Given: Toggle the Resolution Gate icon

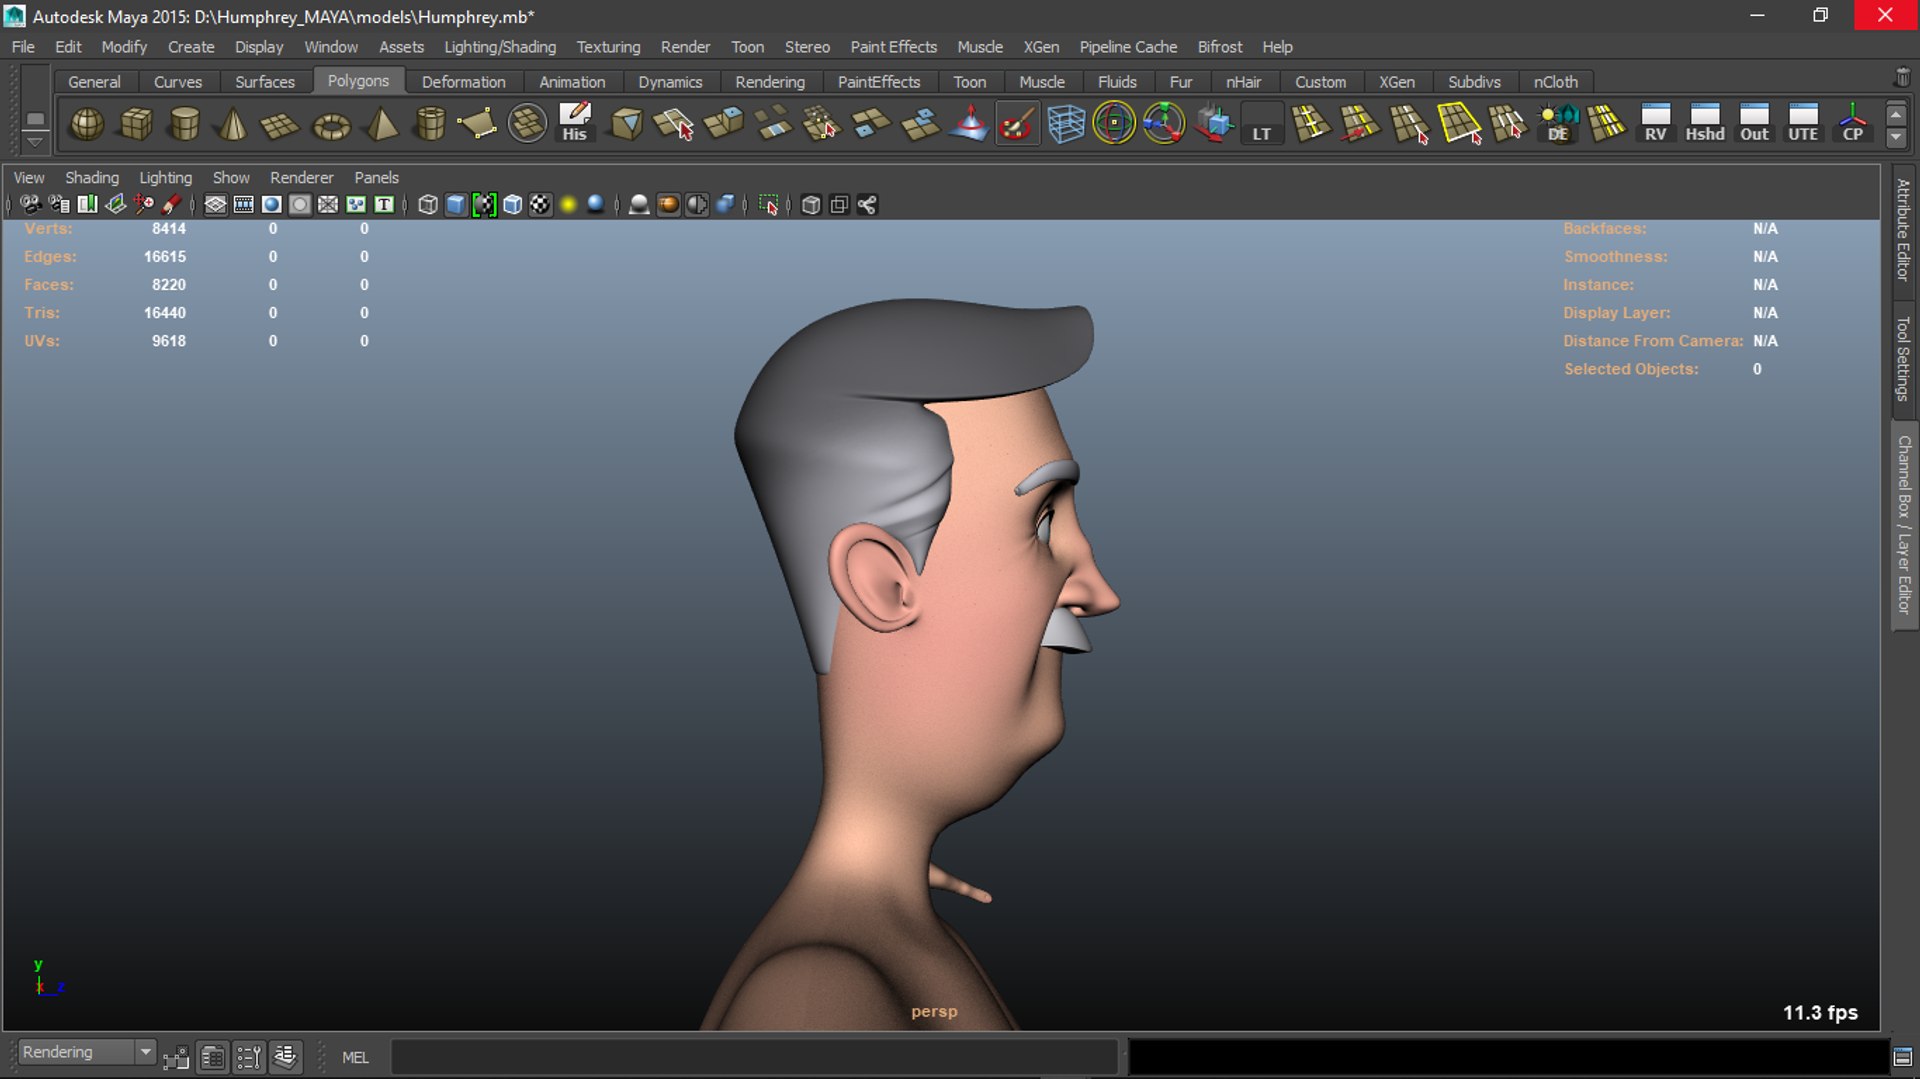Looking at the screenshot, I should coord(271,205).
